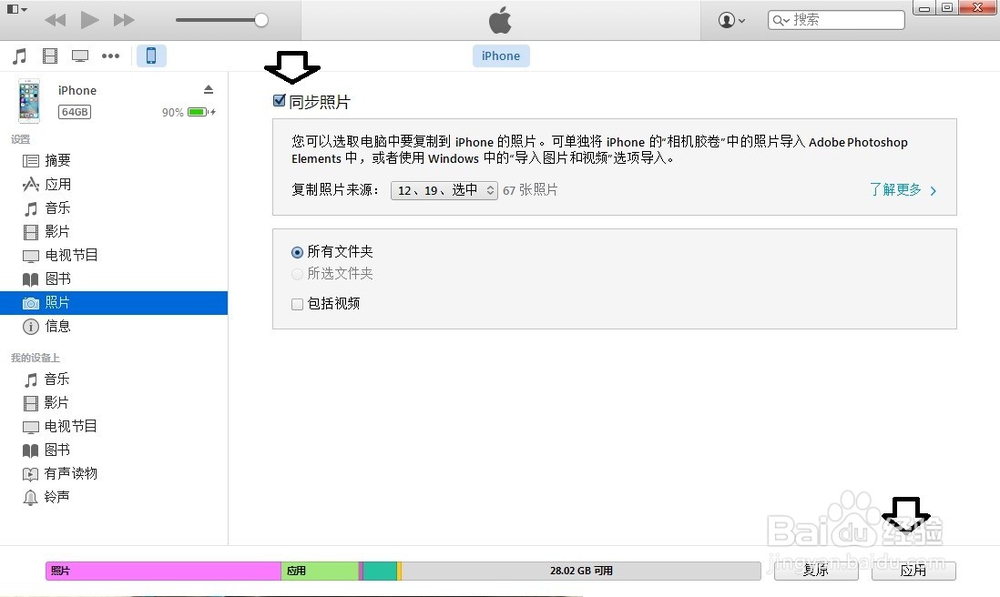This screenshot has width=1000, height=597.
Task: Click the 了解更多 link
Action: click(x=896, y=189)
